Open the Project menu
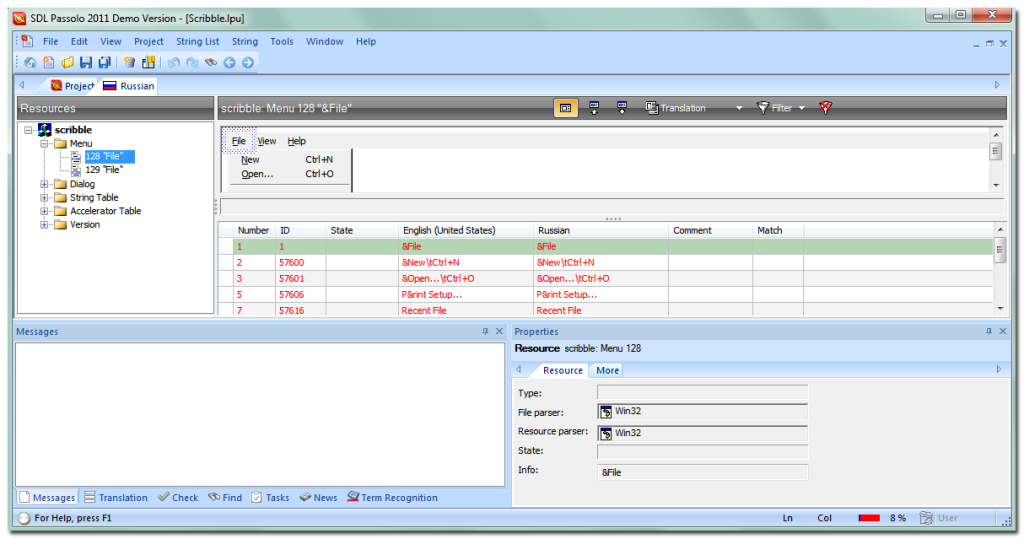 pos(149,41)
